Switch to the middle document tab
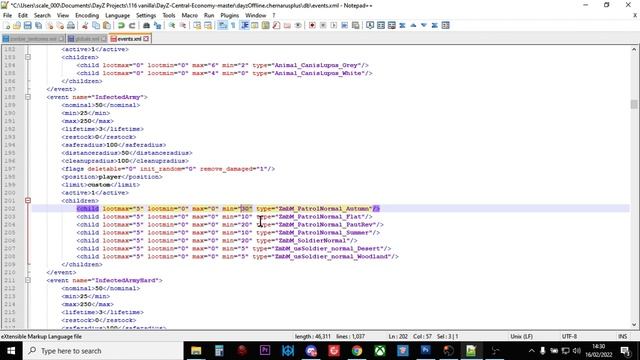This screenshot has width=640, height=360. tap(87, 38)
